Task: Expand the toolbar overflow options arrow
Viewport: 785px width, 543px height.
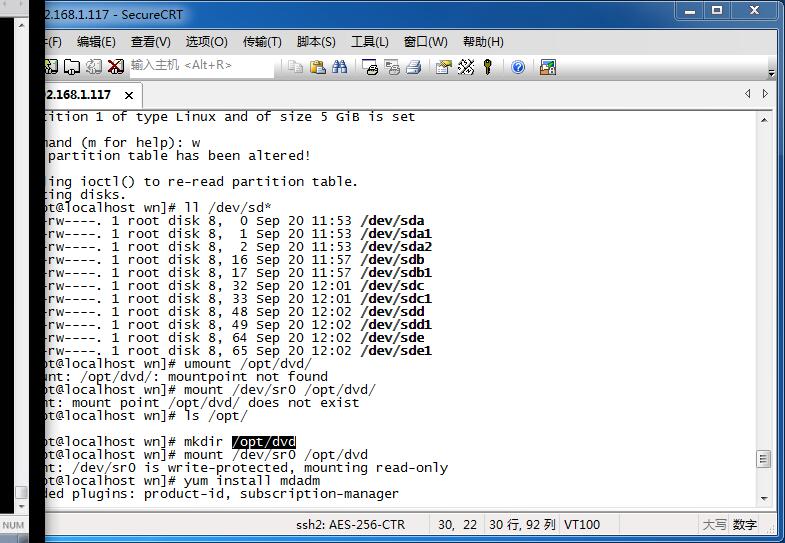Action: point(771,73)
